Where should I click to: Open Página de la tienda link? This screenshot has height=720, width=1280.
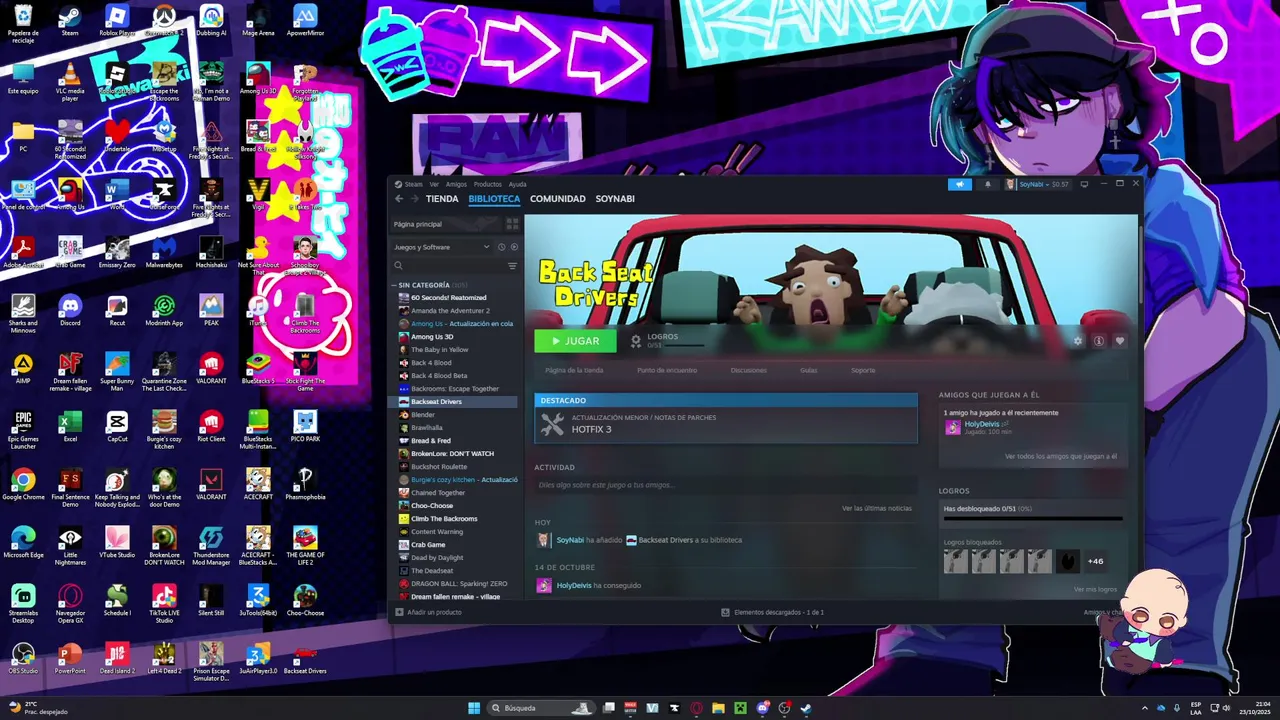pyautogui.click(x=574, y=370)
